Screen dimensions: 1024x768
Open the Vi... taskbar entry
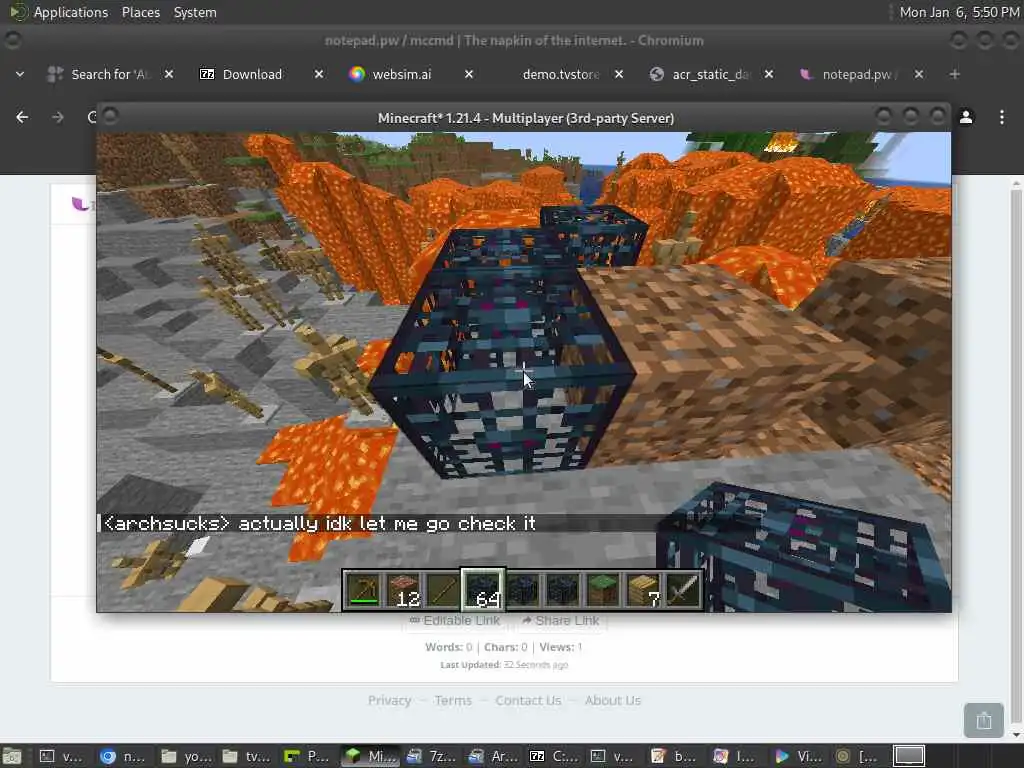point(801,756)
